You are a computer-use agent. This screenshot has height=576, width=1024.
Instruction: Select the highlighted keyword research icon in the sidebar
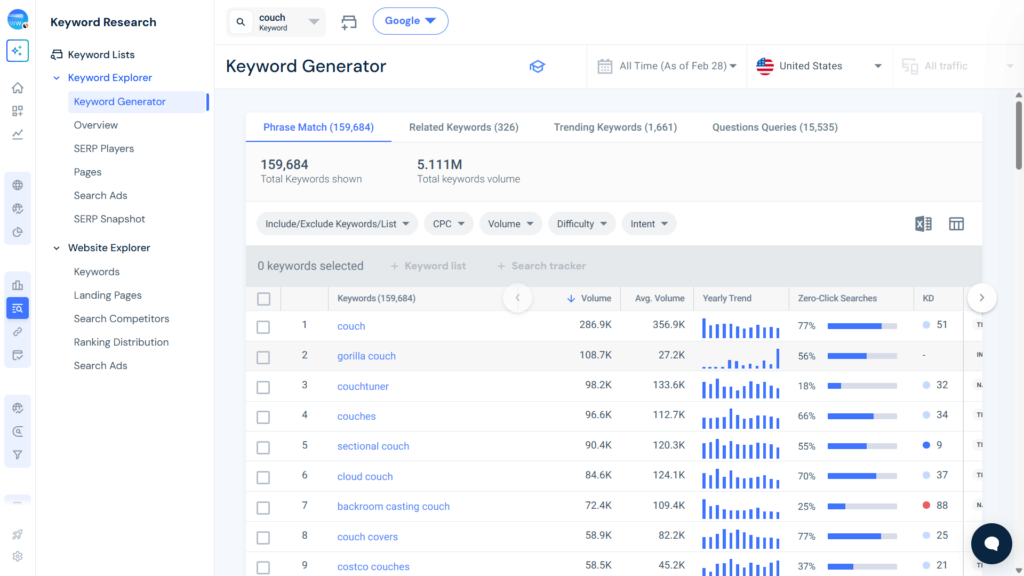18,308
